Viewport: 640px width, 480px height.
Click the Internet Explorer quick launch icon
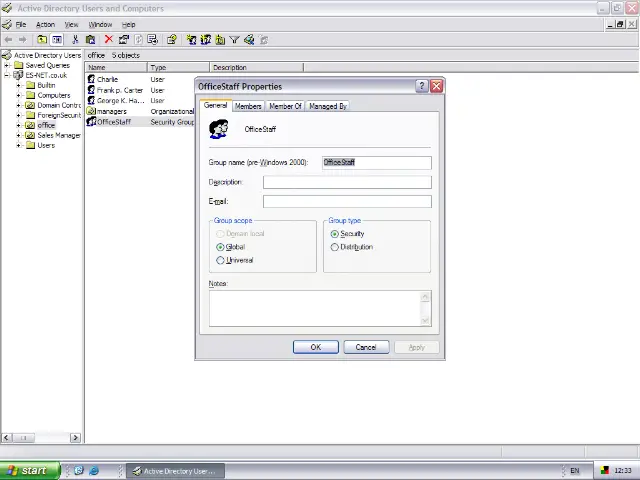[94, 471]
